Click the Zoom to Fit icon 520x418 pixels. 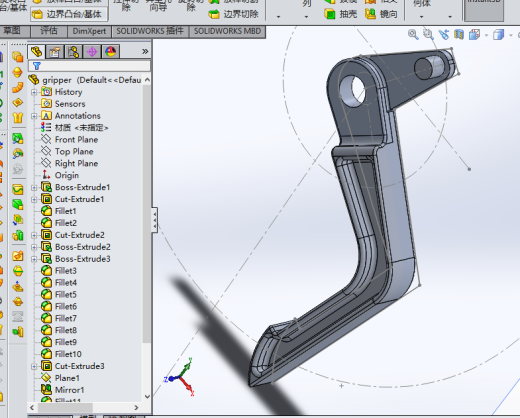[413, 34]
